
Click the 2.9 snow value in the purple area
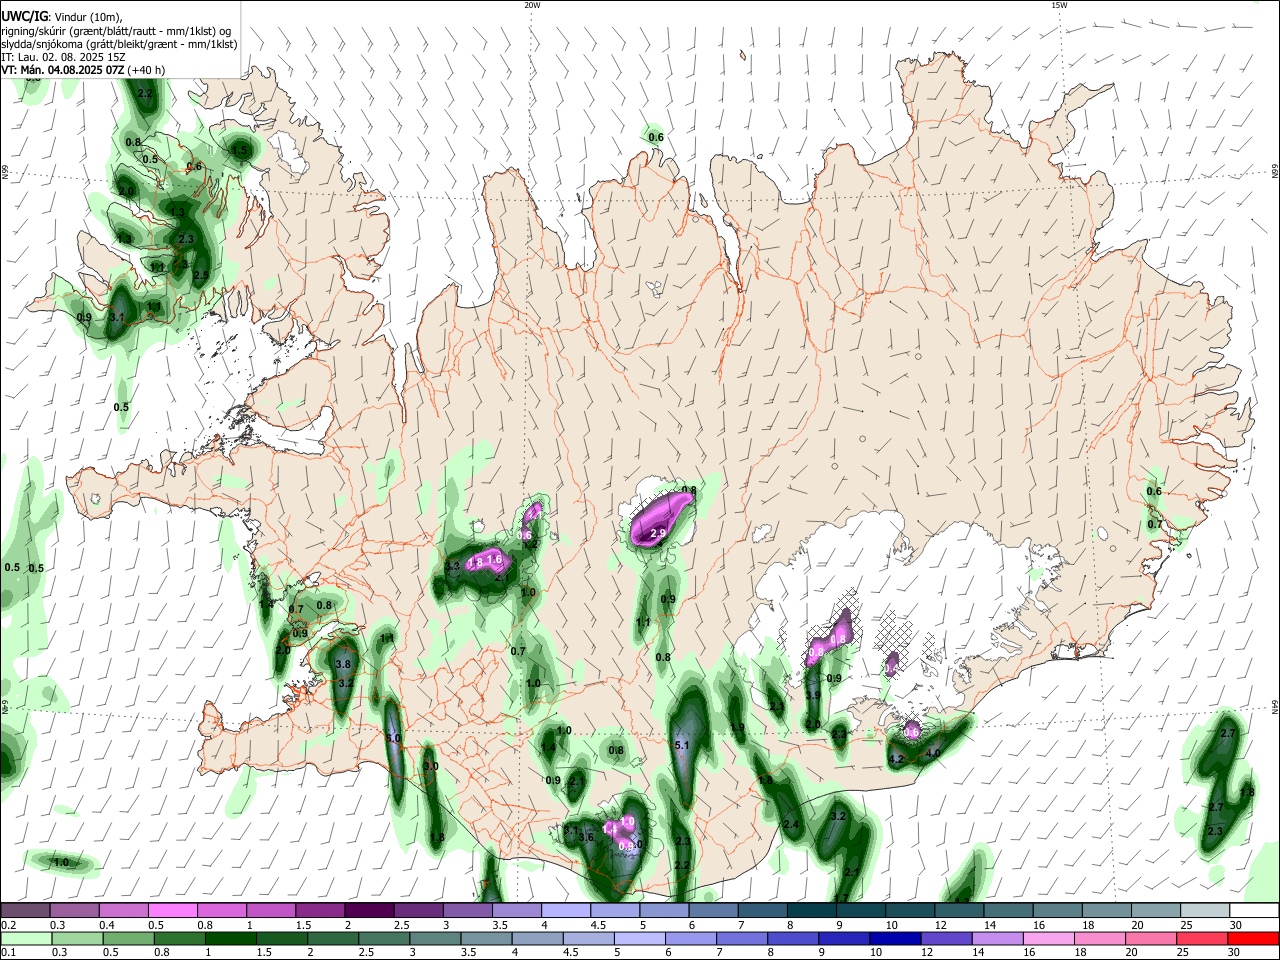(658, 534)
